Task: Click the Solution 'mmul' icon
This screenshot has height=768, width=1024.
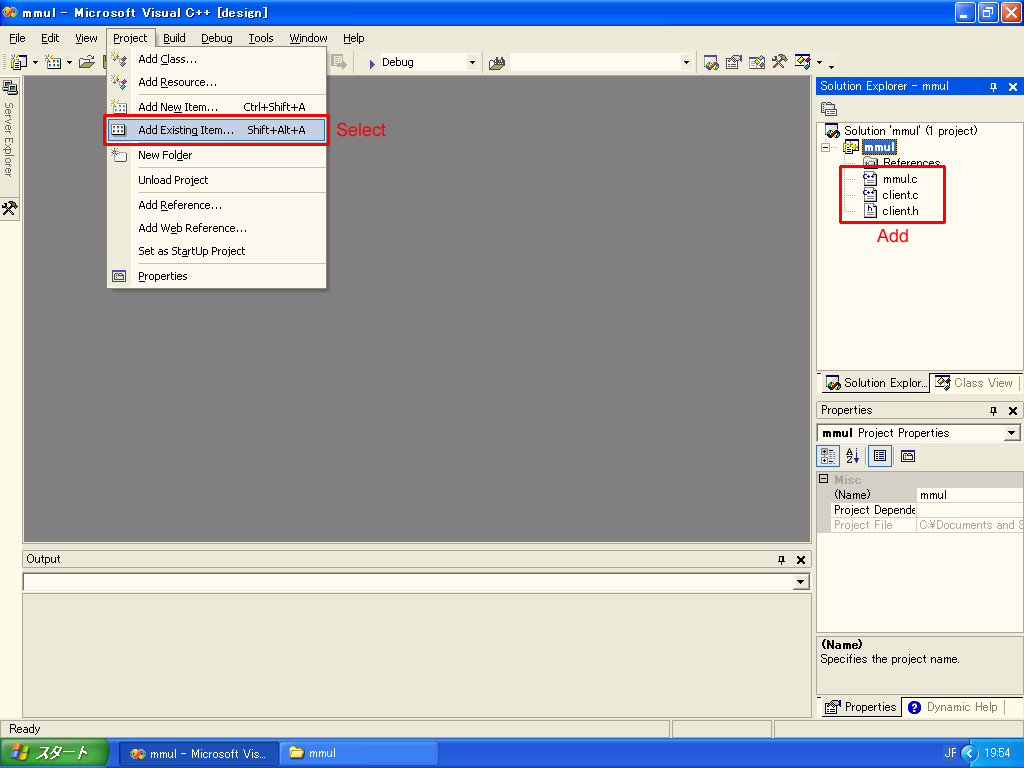Action: pyautogui.click(x=832, y=131)
